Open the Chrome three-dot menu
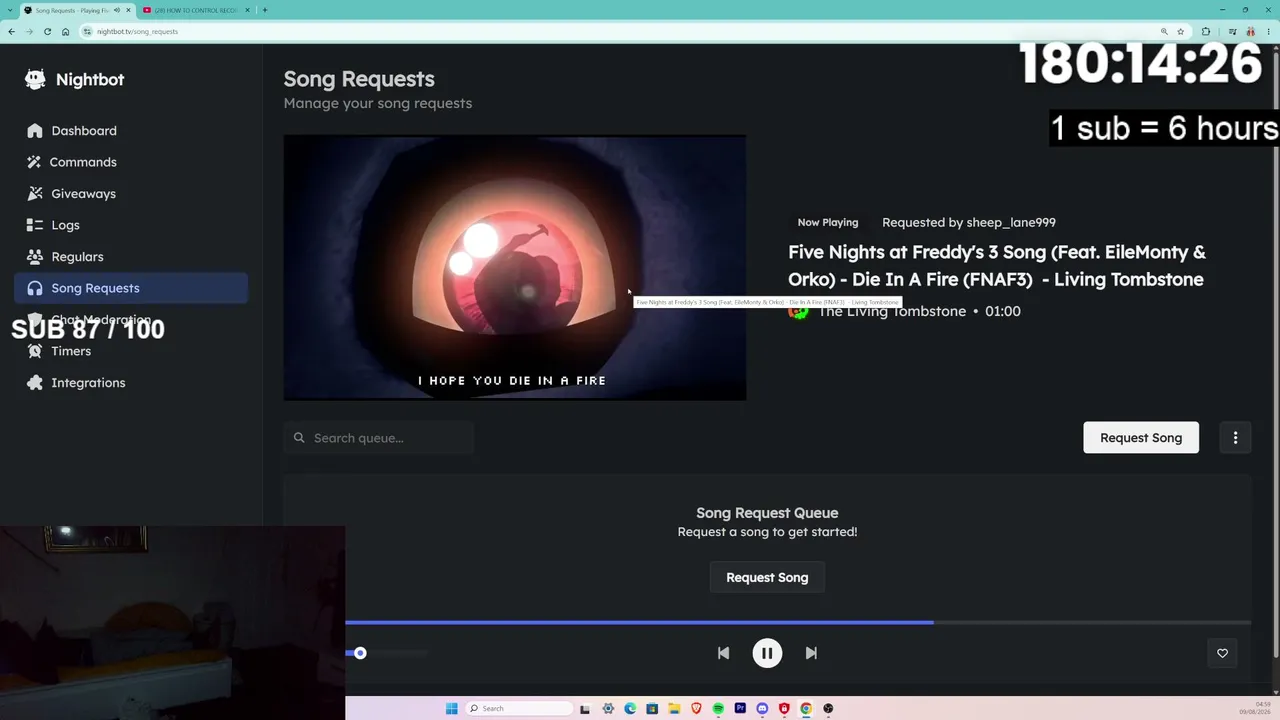Viewport: 1280px width, 720px height. click(1269, 31)
